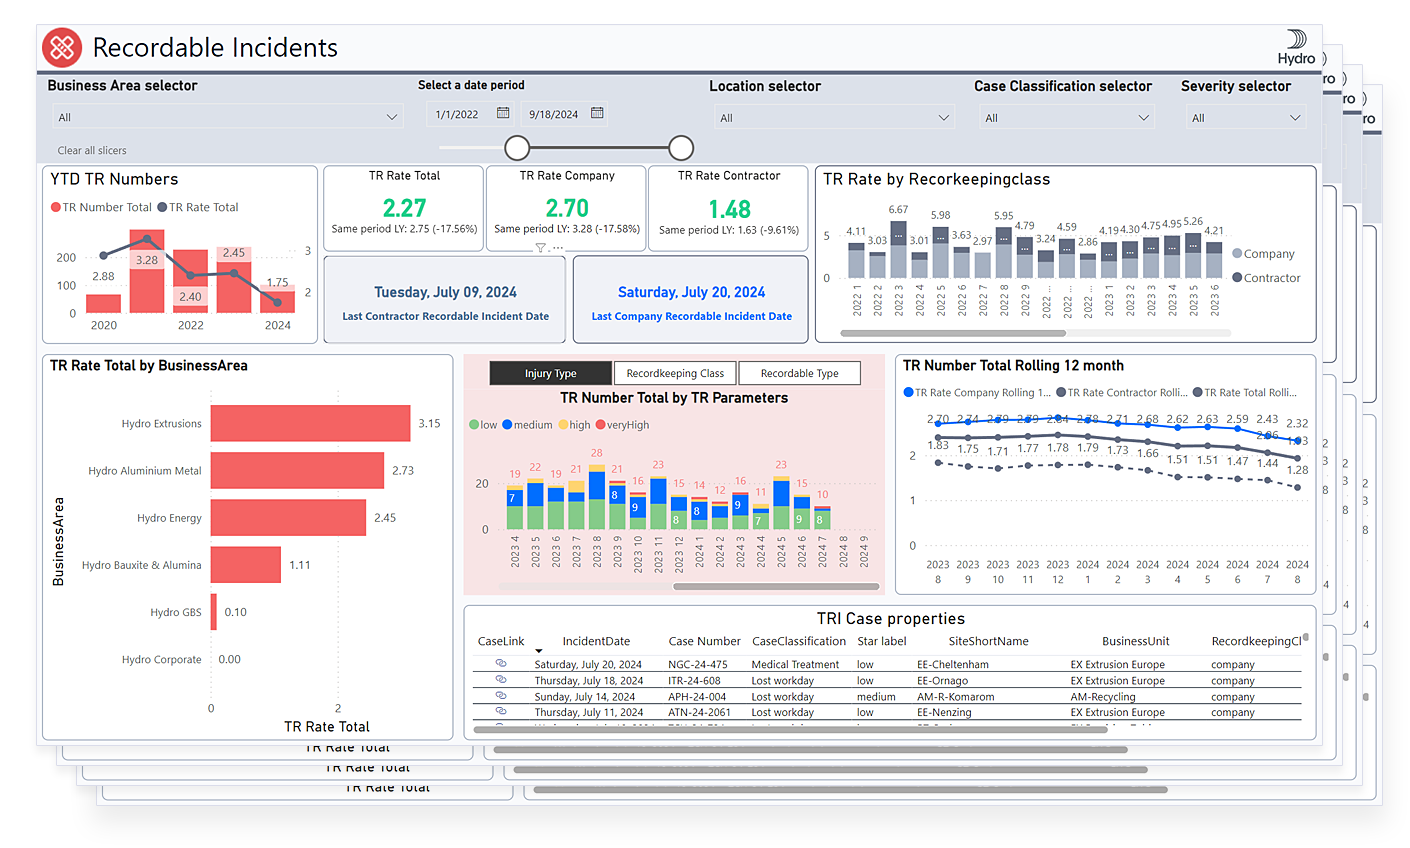Sort table by Star label column header
The height and width of the screenshot is (848, 1410).
pyautogui.click(x=882, y=642)
